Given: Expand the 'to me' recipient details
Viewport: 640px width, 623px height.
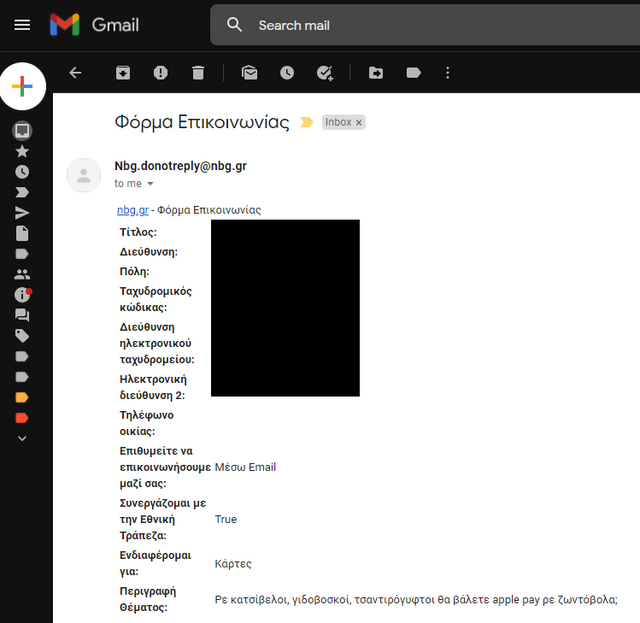Looking at the screenshot, I should click(150, 184).
